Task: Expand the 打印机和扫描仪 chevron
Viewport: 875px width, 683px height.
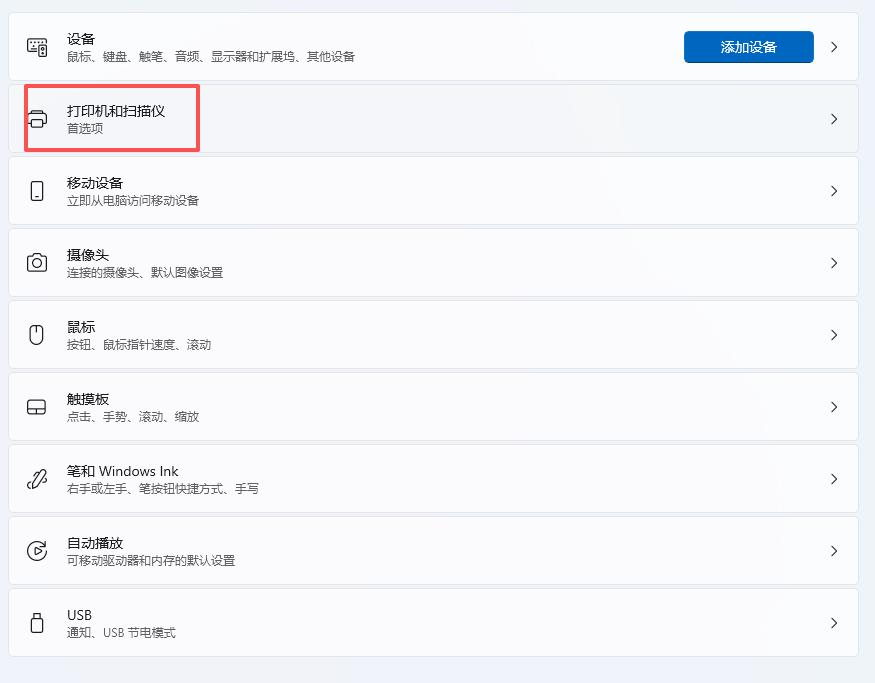Action: point(834,119)
